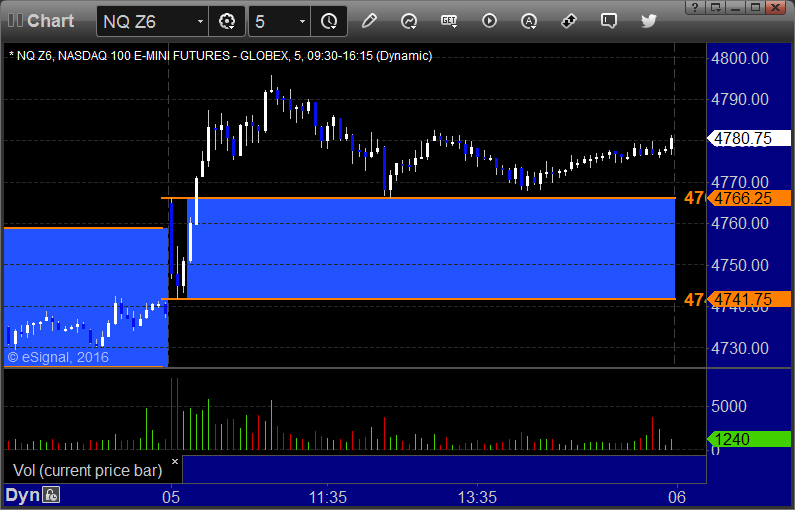The width and height of the screenshot is (795, 510).
Task: Click the 4741.75 orange price label
Action: [749, 299]
